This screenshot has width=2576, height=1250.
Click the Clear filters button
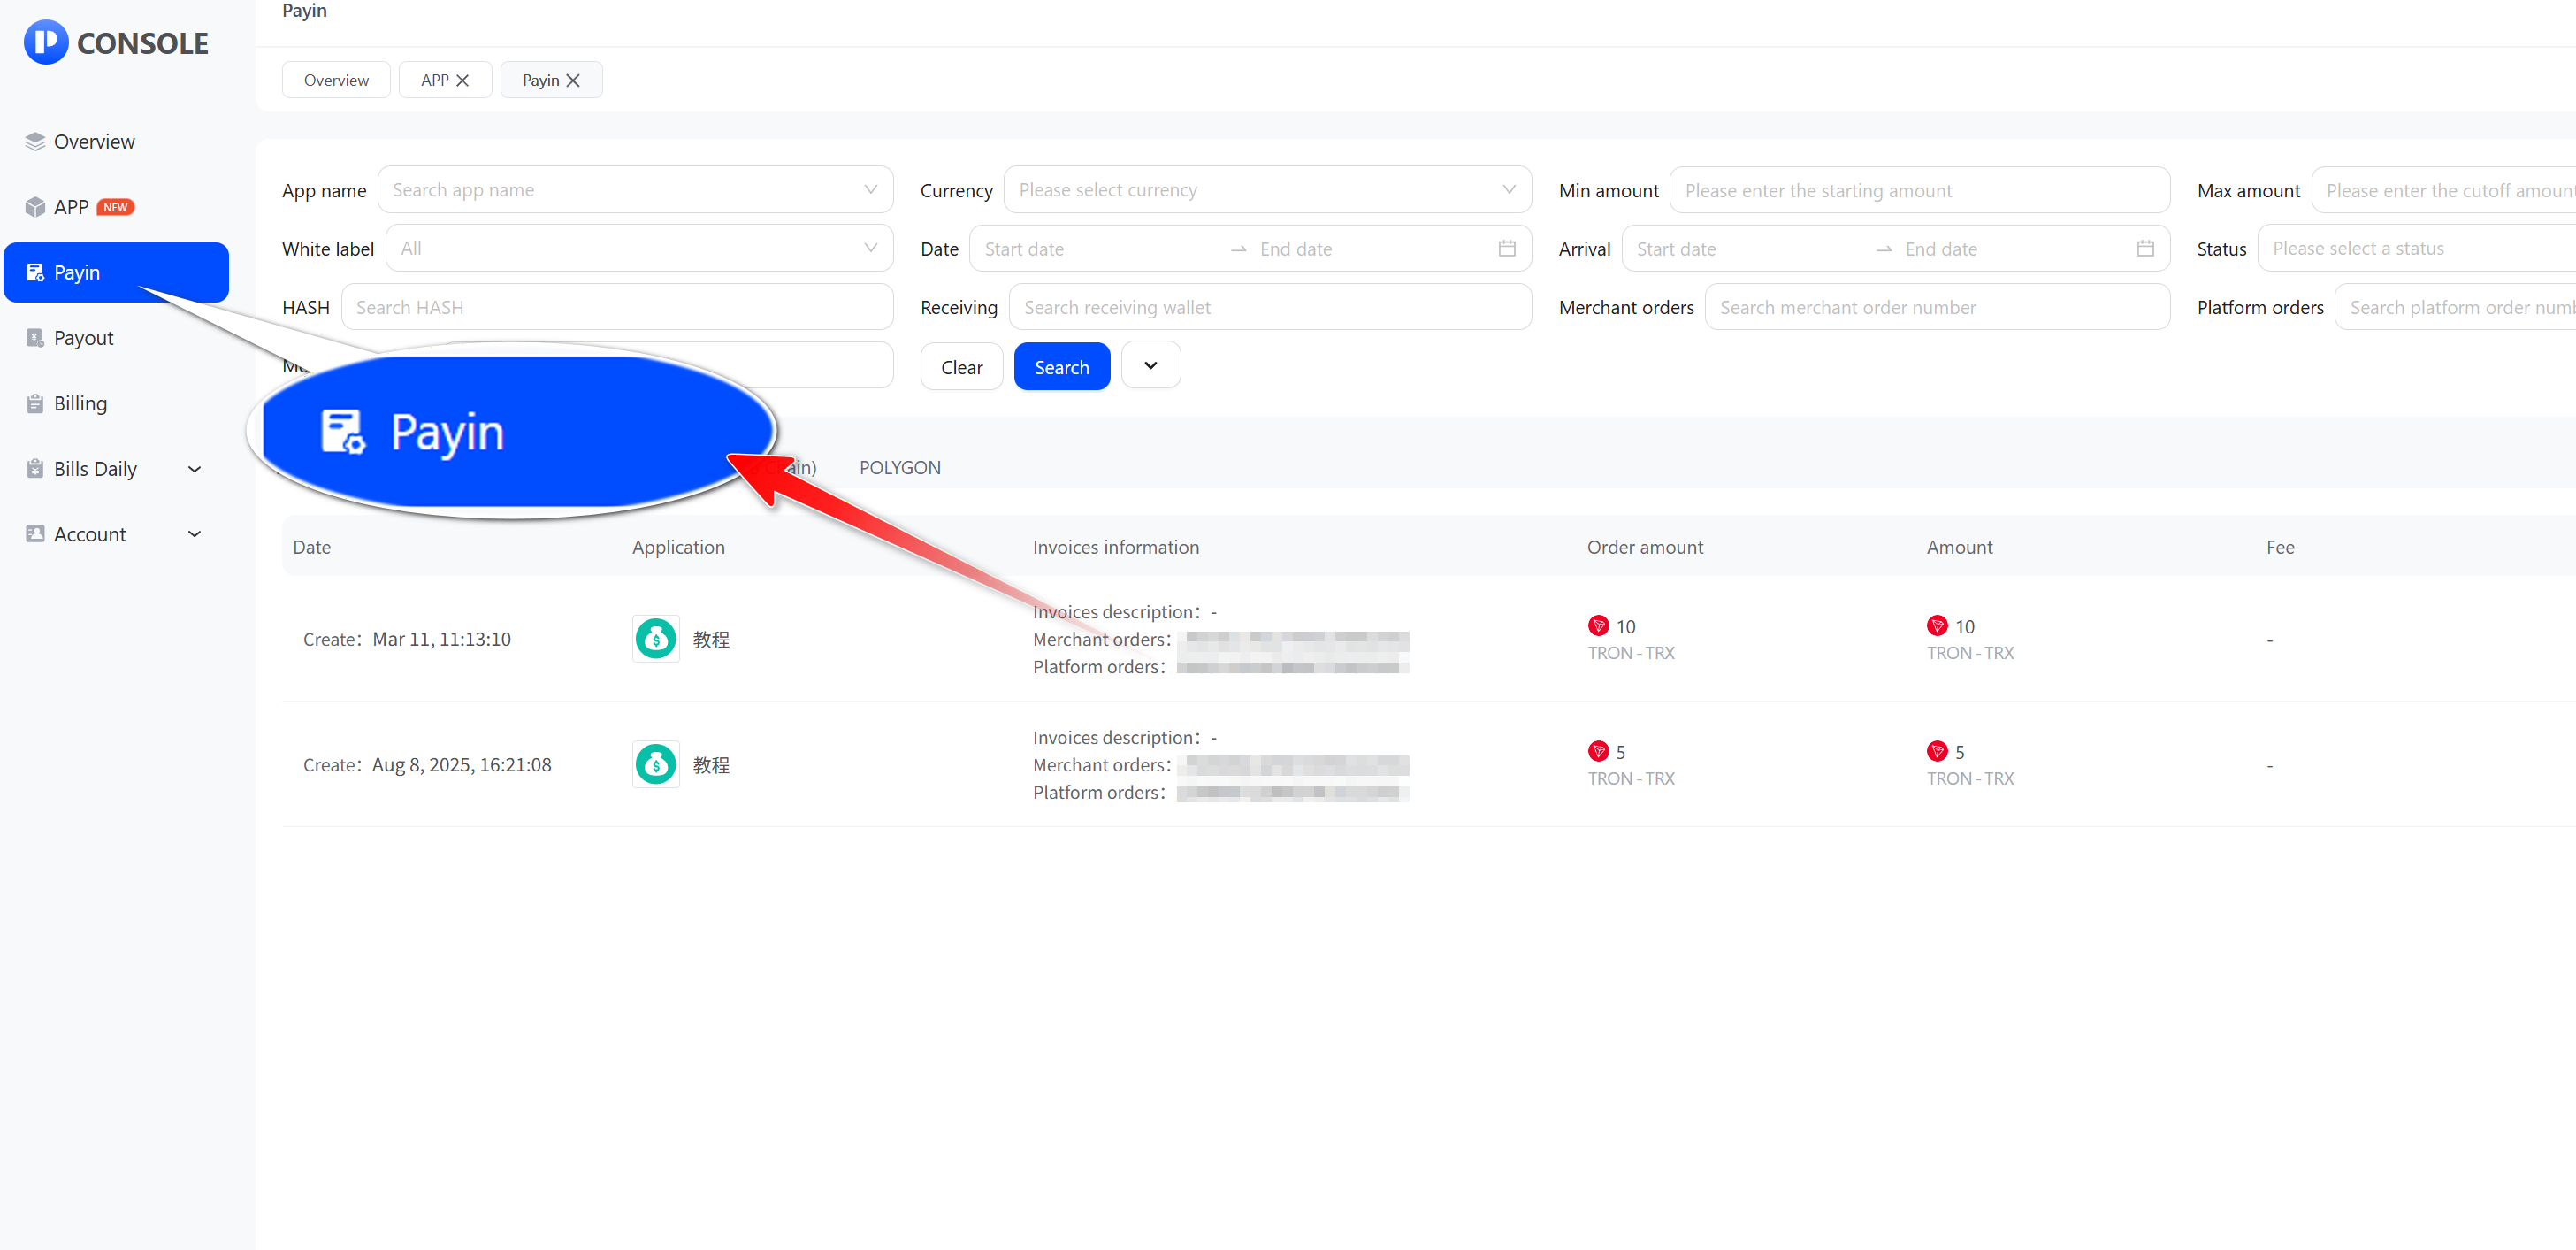pyautogui.click(x=961, y=367)
